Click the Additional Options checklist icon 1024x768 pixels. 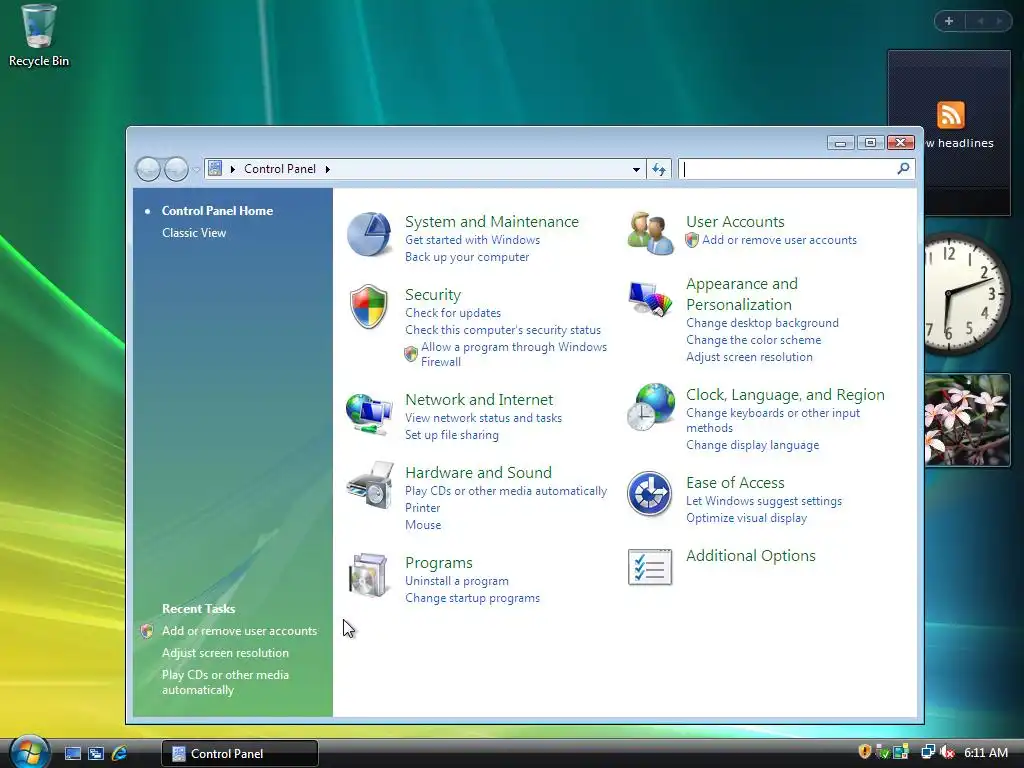(x=650, y=567)
